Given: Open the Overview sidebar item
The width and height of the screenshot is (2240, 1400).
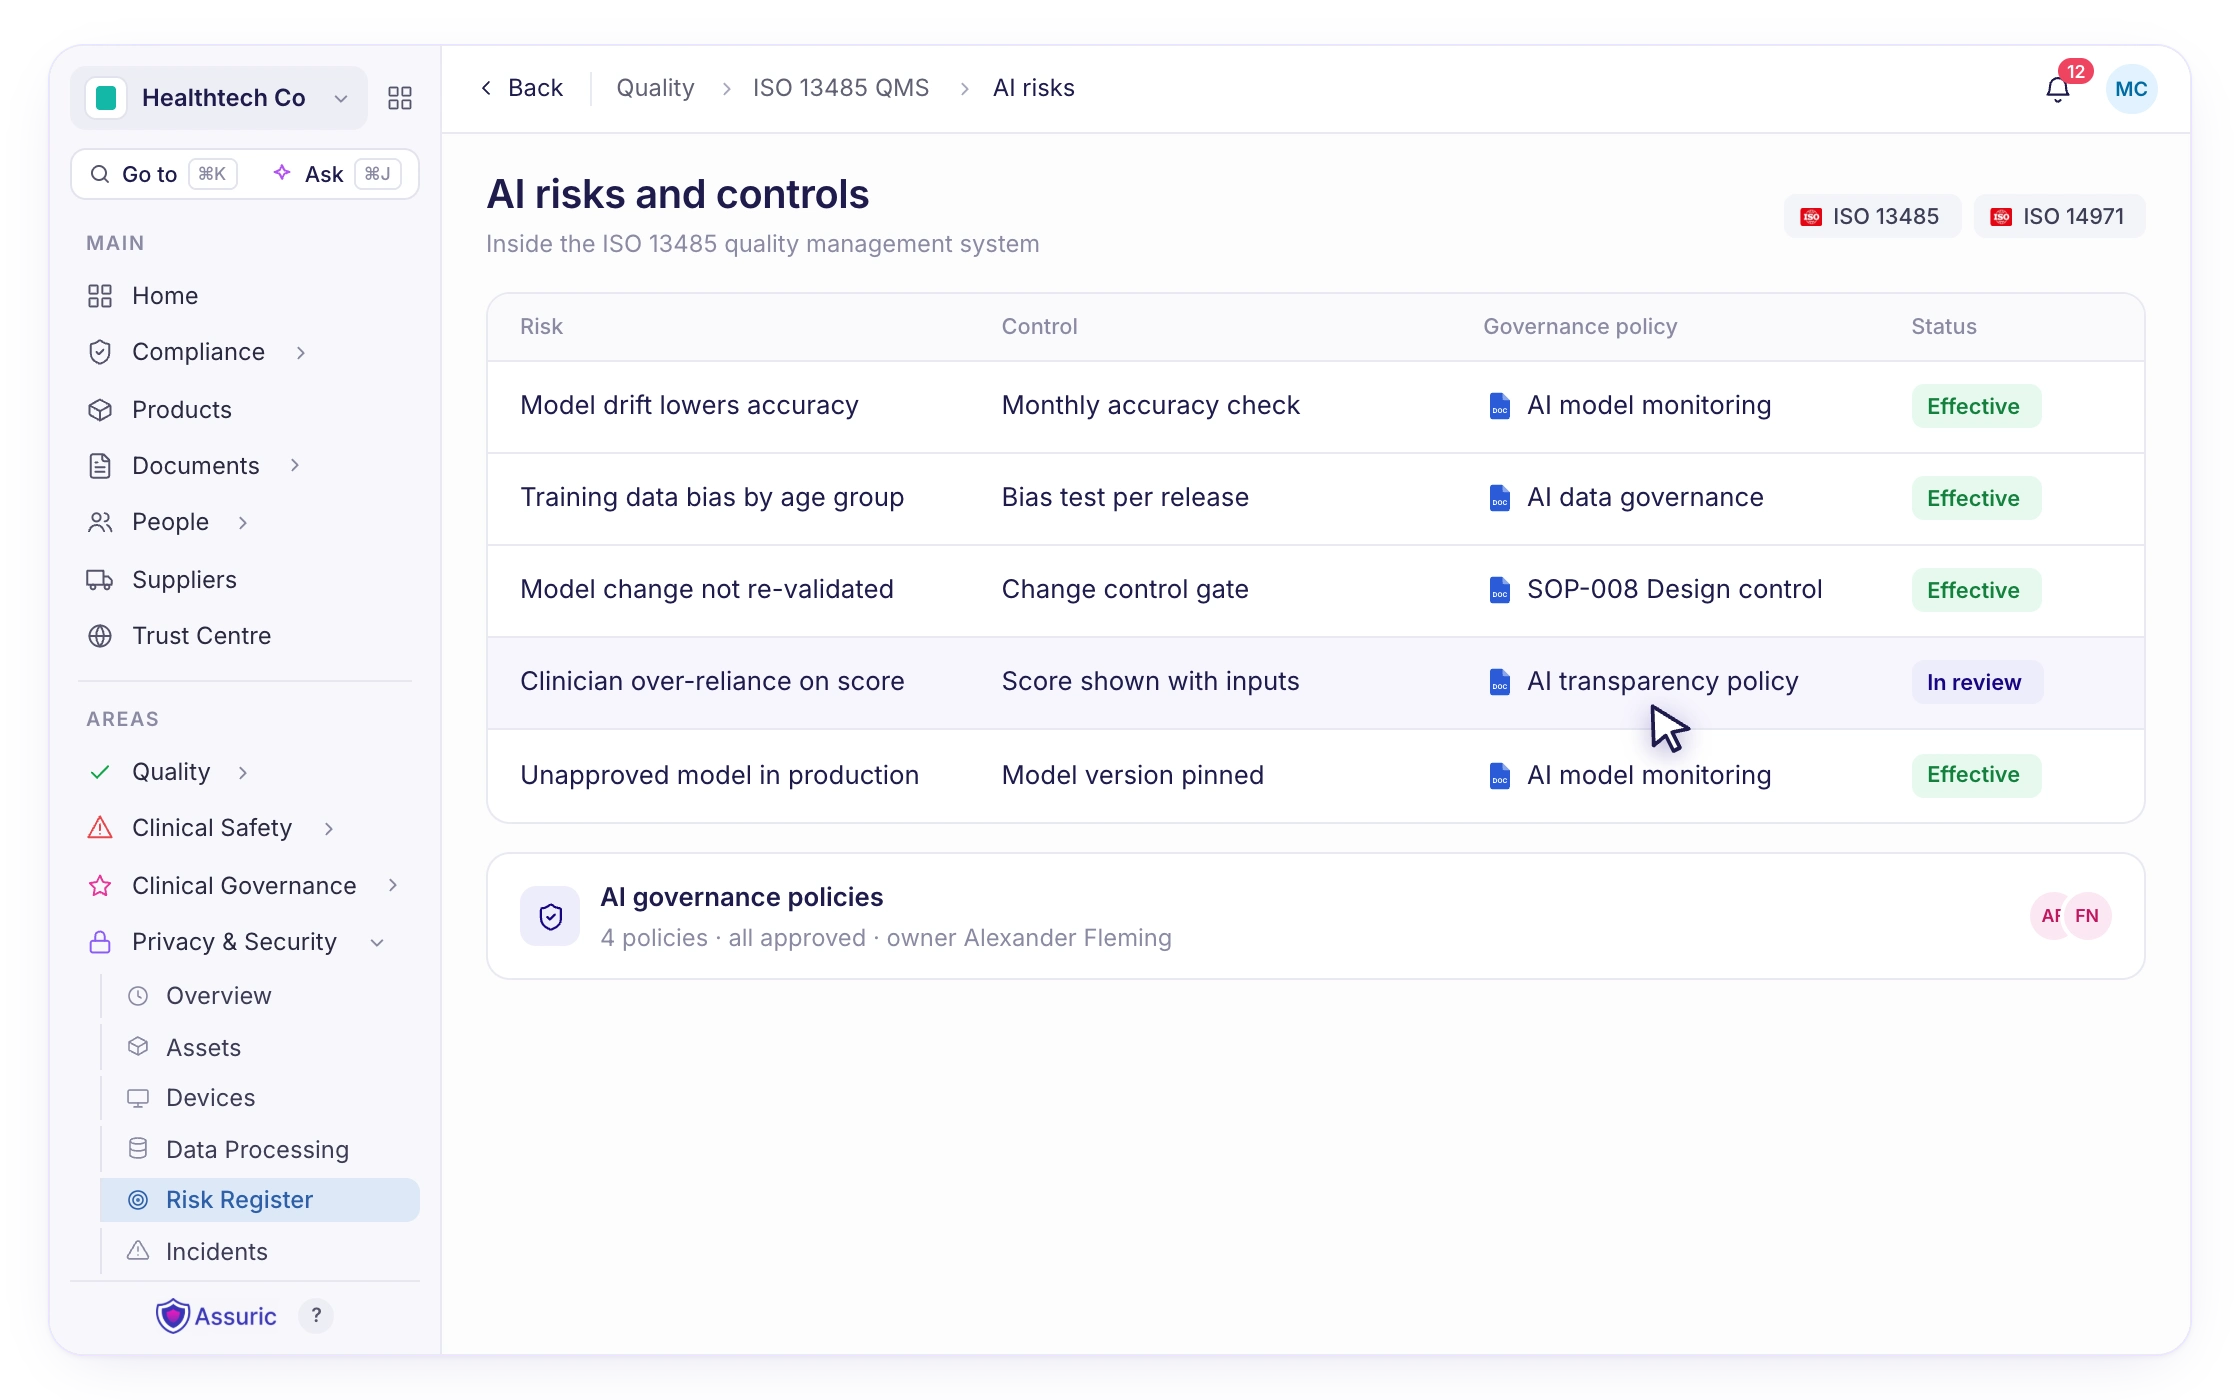Looking at the screenshot, I should pos(260,996).
